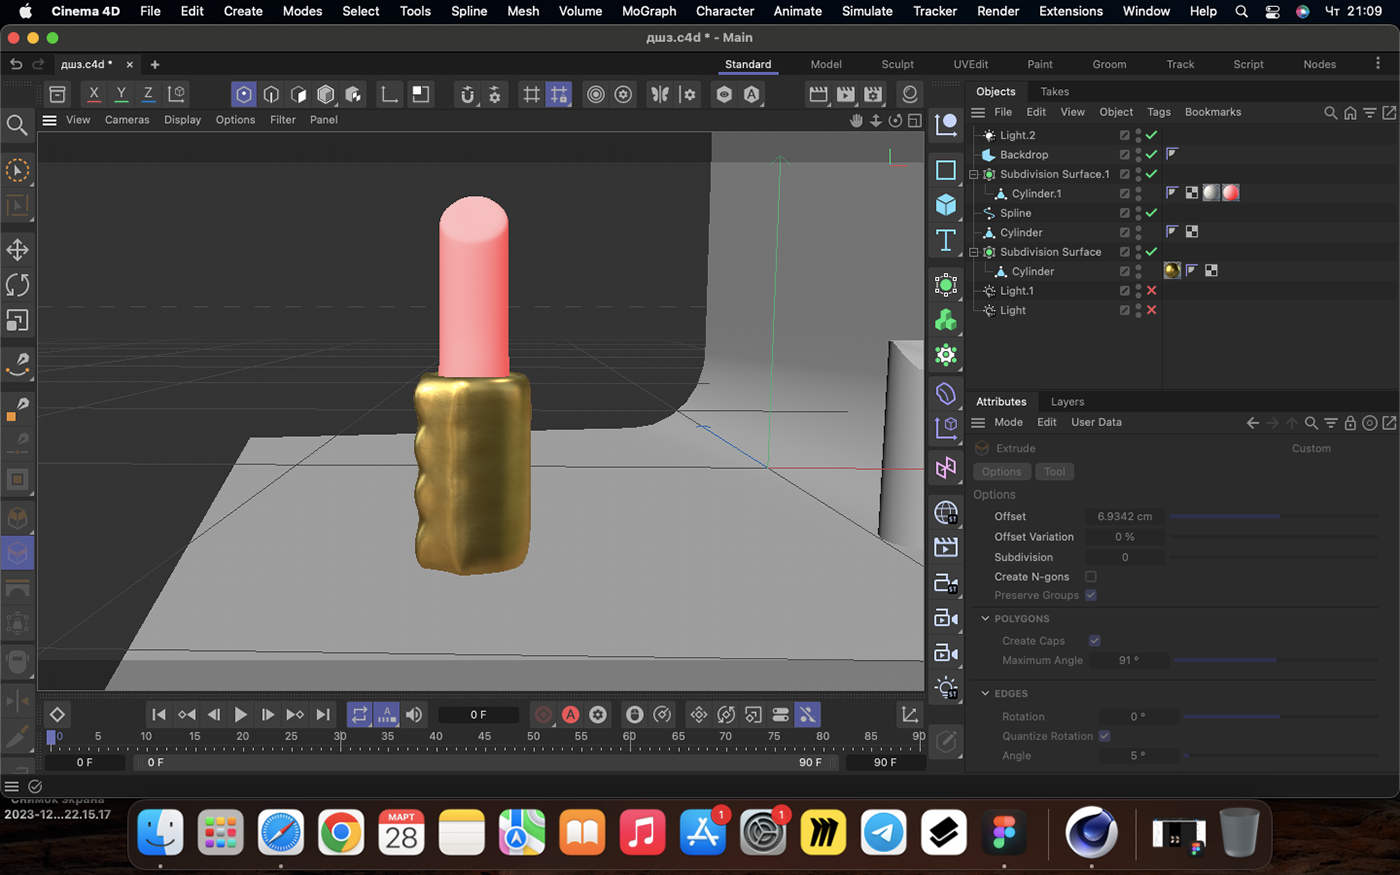The height and width of the screenshot is (875, 1400).
Task: Select the Rotate tool in left toolbar
Action: [17, 285]
